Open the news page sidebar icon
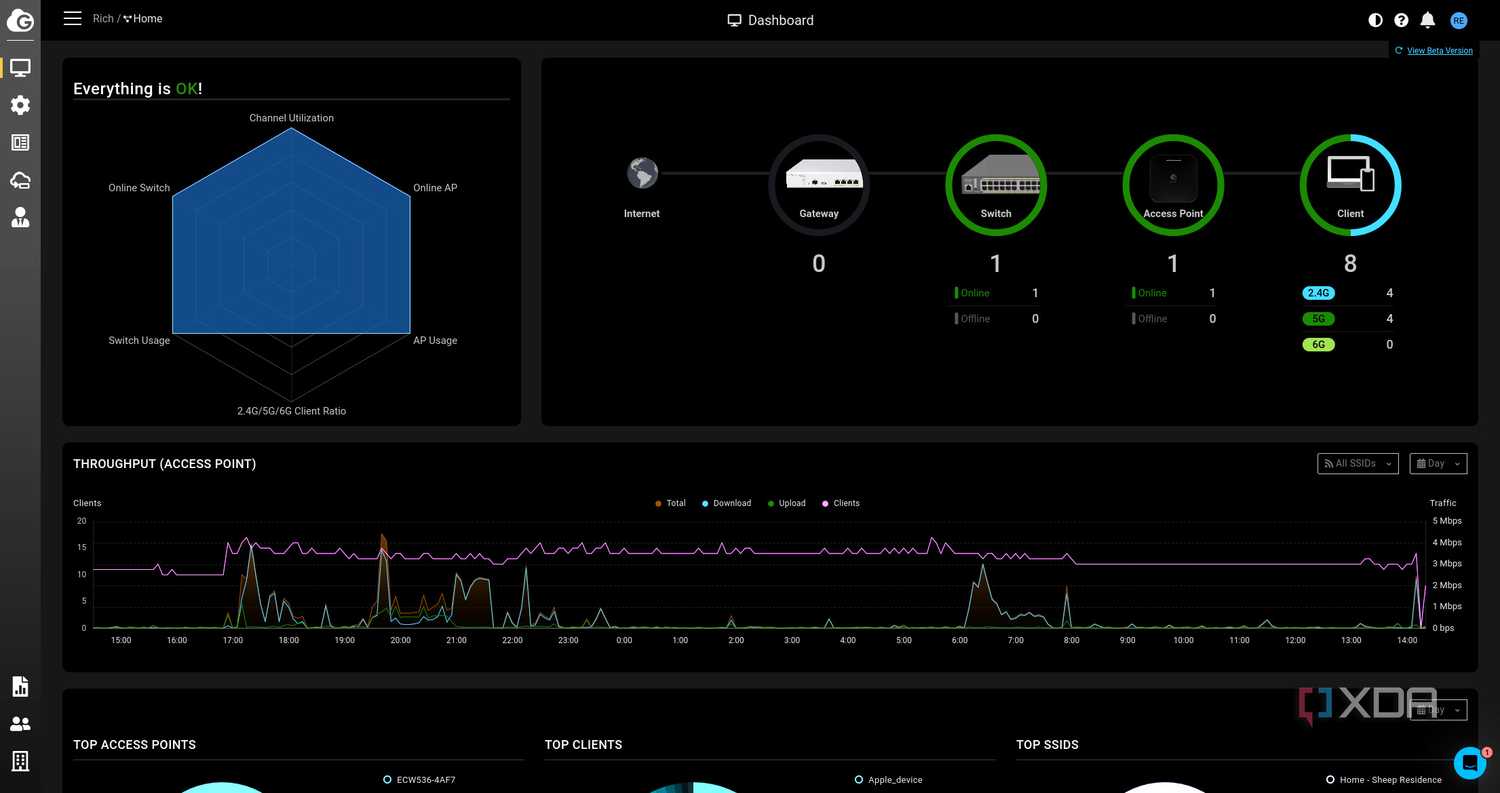 point(20,143)
